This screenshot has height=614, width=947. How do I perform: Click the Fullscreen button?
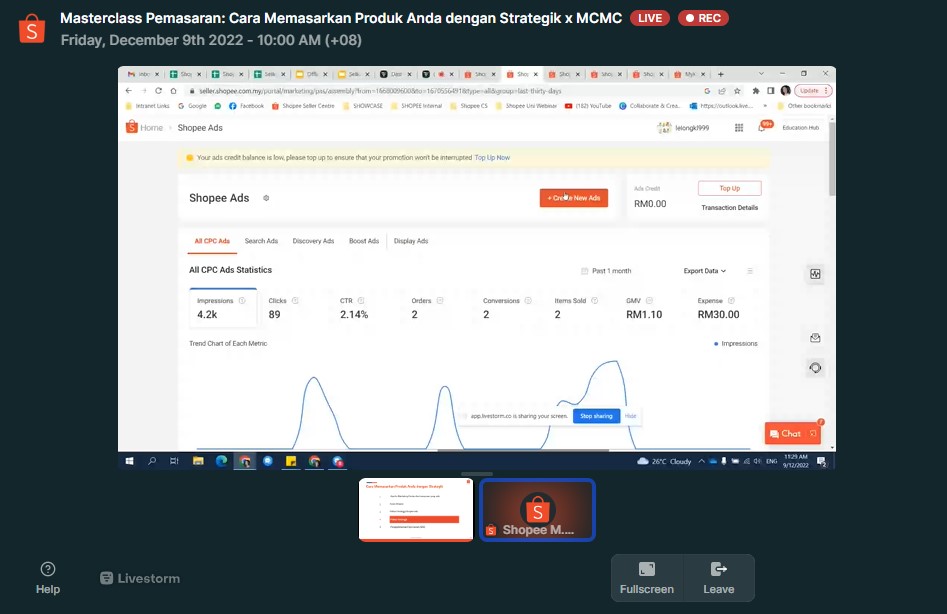point(647,578)
